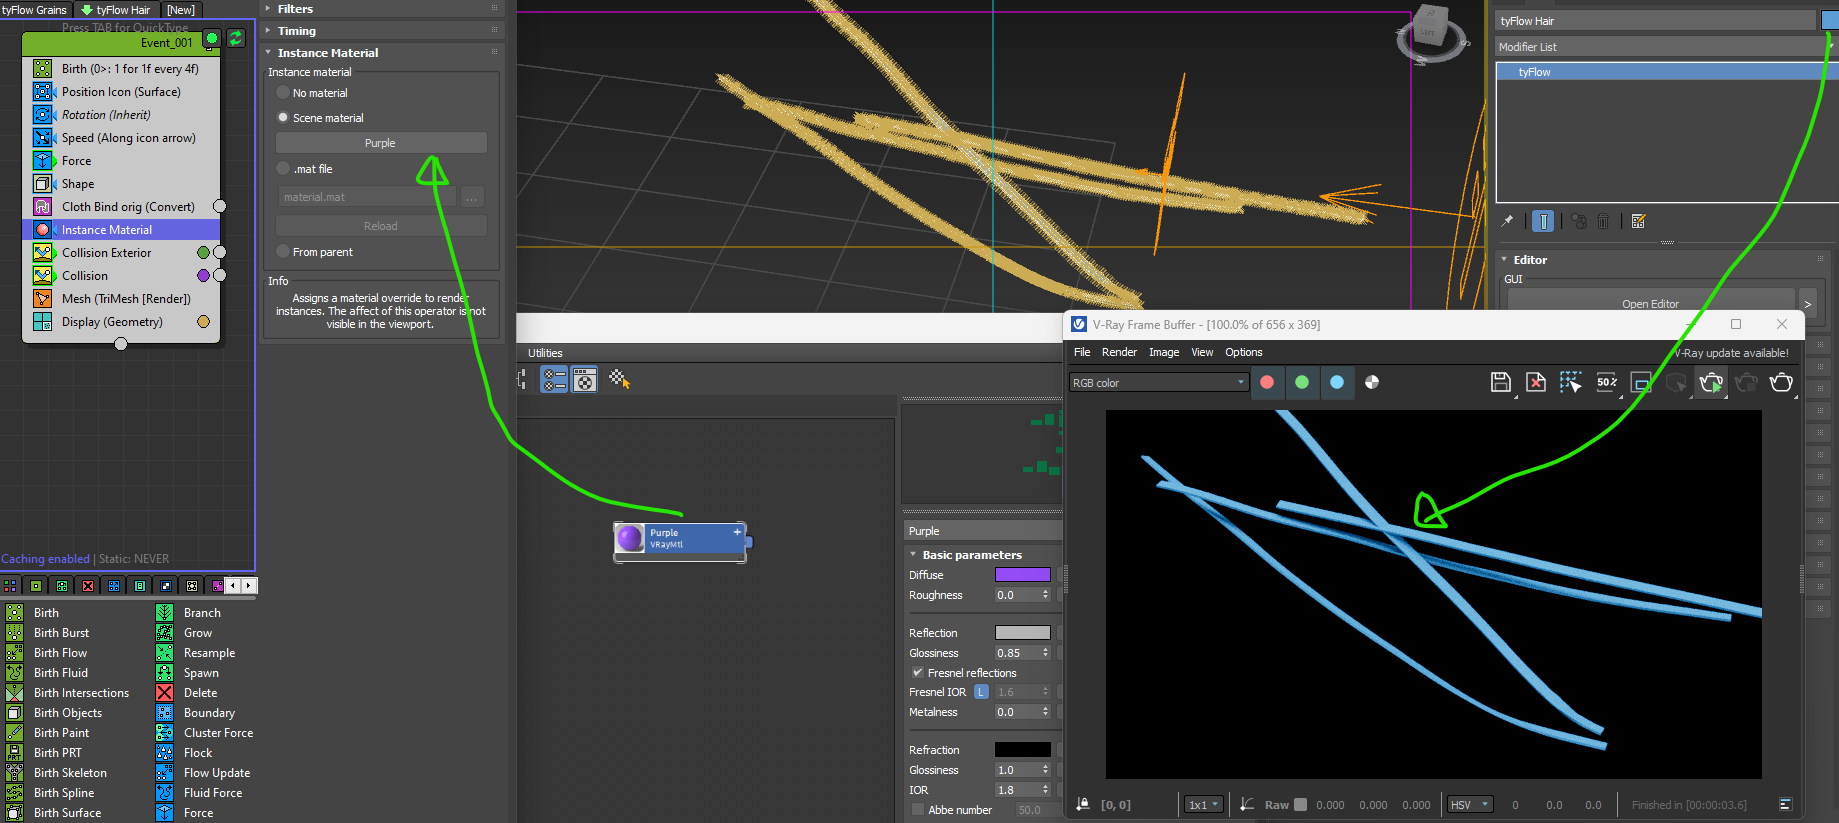
Task: Open the RGB color channel dropdown
Action: coord(1159,383)
